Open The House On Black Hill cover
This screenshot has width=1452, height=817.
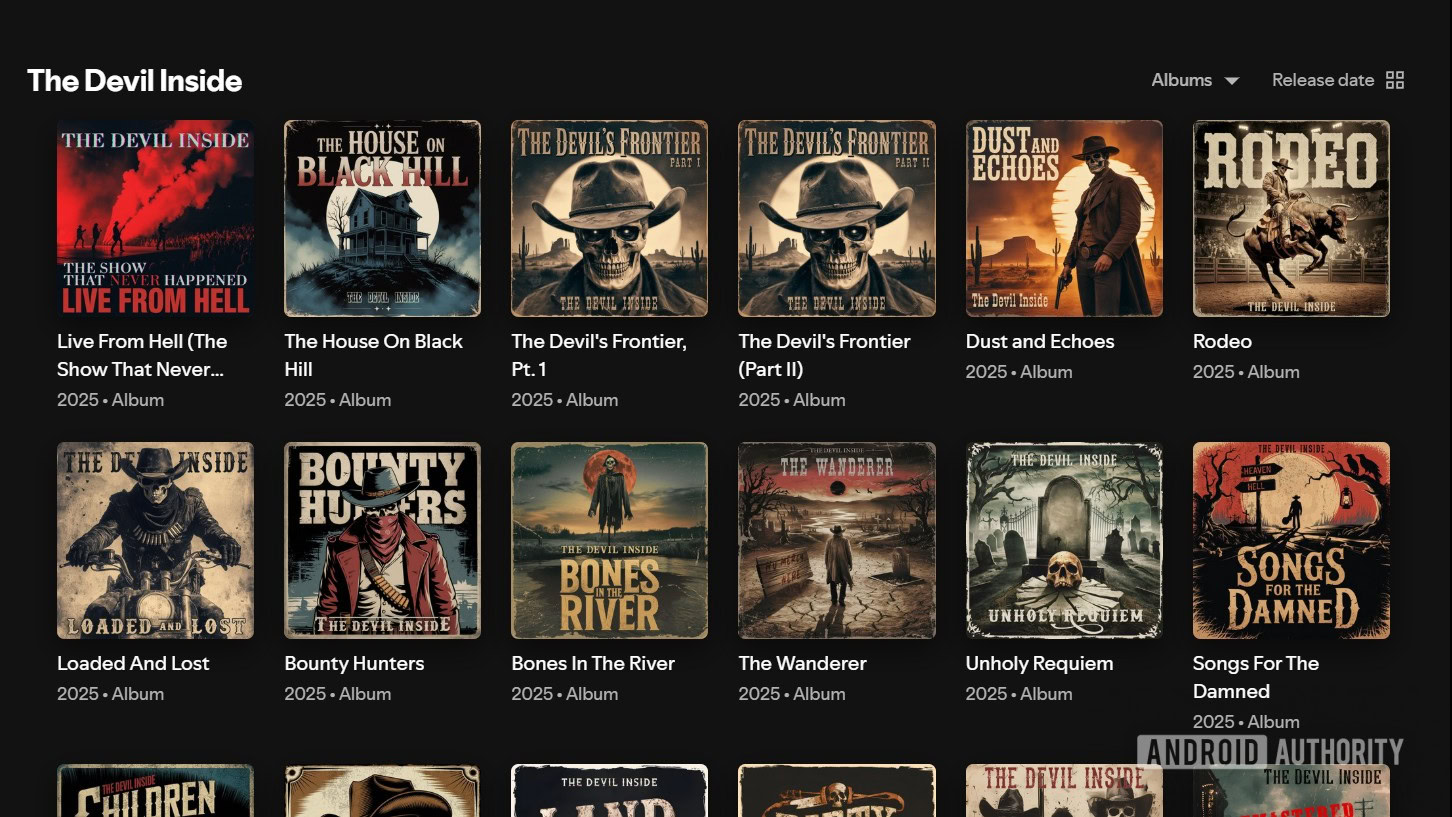pos(382,218)
